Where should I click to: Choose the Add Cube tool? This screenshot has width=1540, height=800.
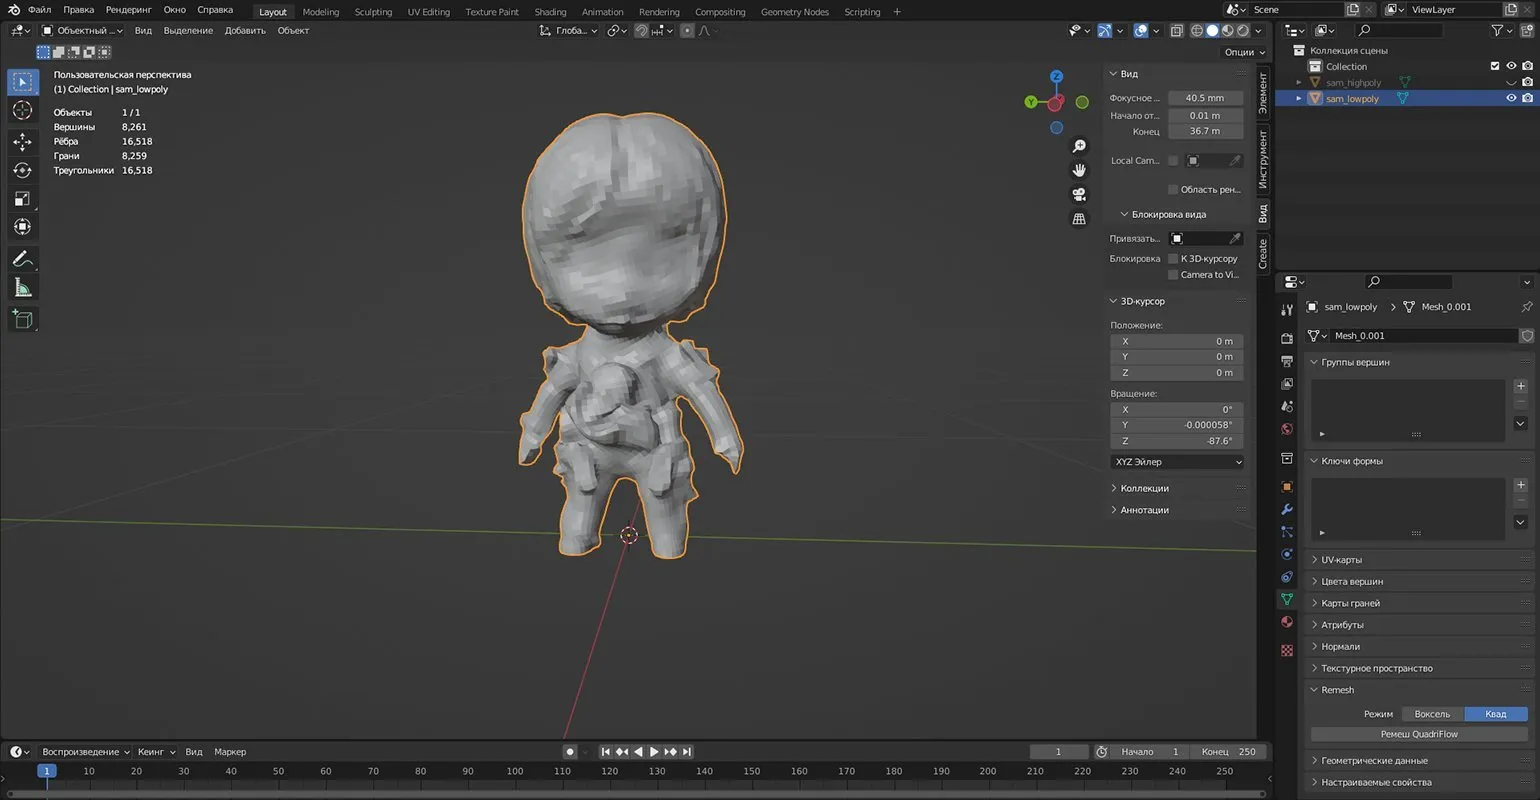pos(22,320)
